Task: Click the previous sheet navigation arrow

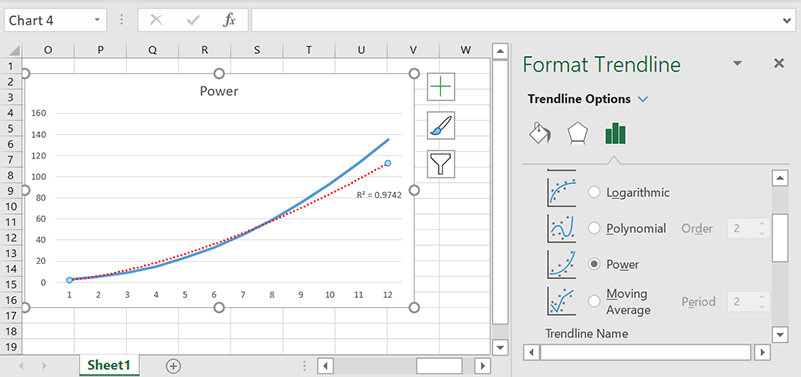Action: (22, 366)
